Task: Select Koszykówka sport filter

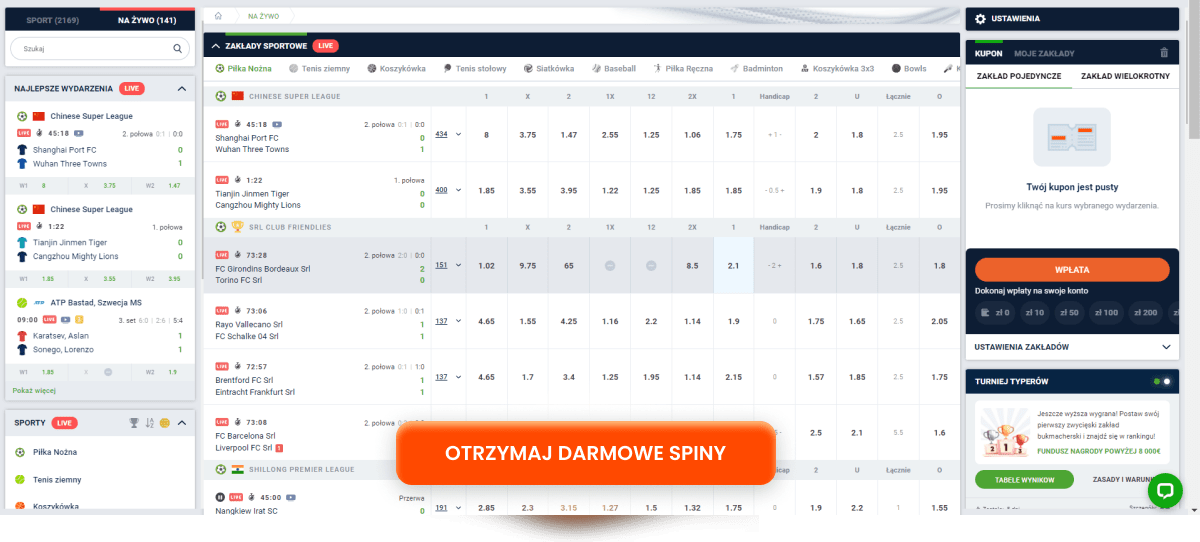Action: coord(396,69)
